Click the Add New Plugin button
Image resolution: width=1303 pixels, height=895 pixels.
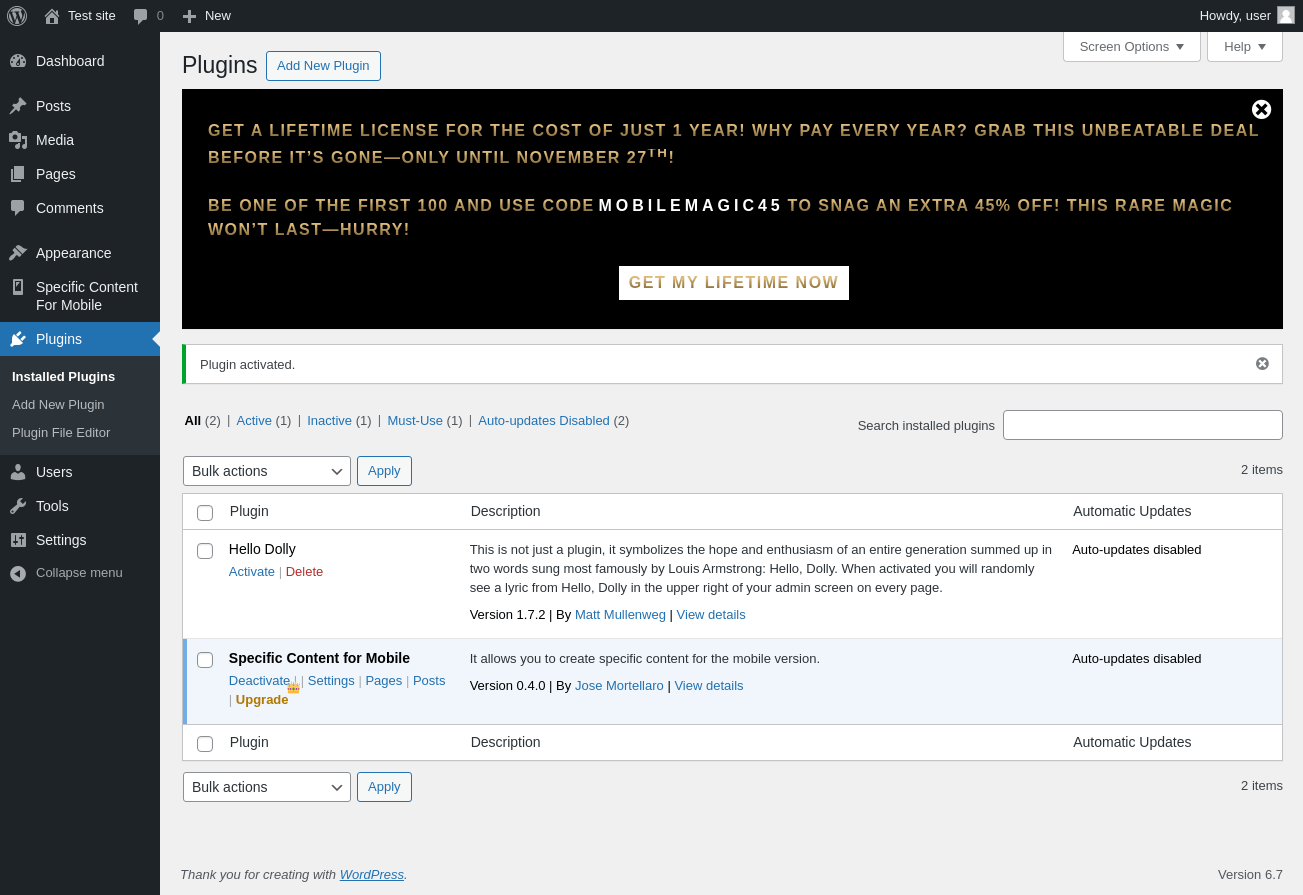coord(323,66)
